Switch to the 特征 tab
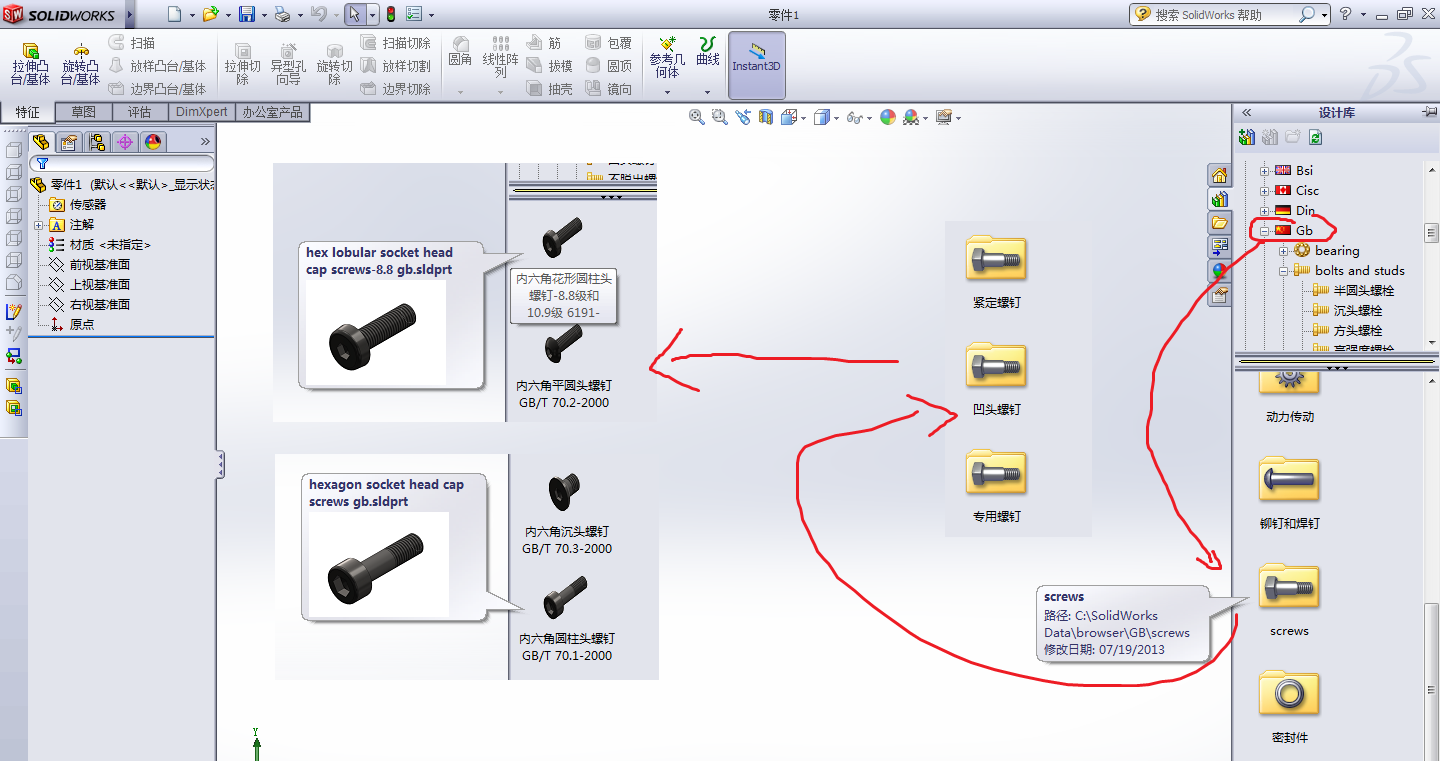Viewport: 1440px width, 761px height. click(28, 112)
